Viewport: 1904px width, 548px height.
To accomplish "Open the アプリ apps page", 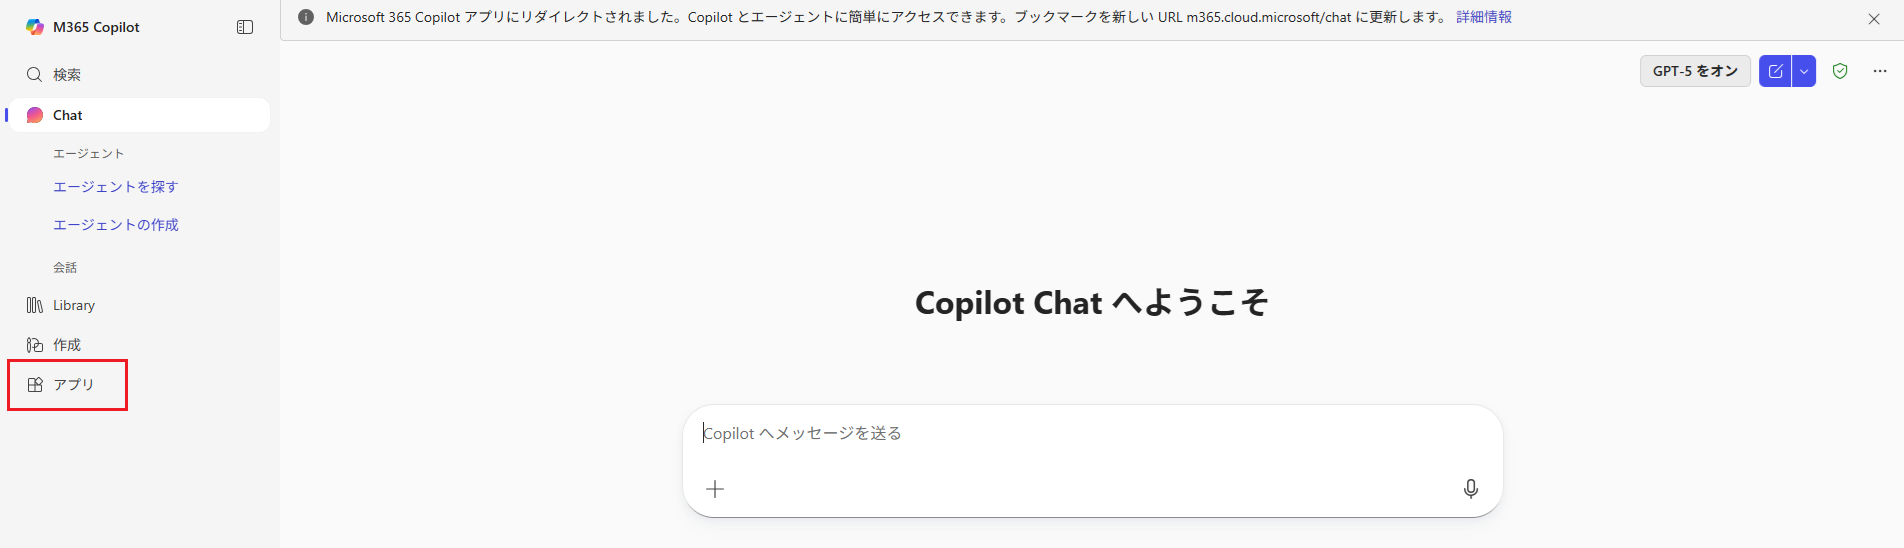I will click(x=72, y=385).
